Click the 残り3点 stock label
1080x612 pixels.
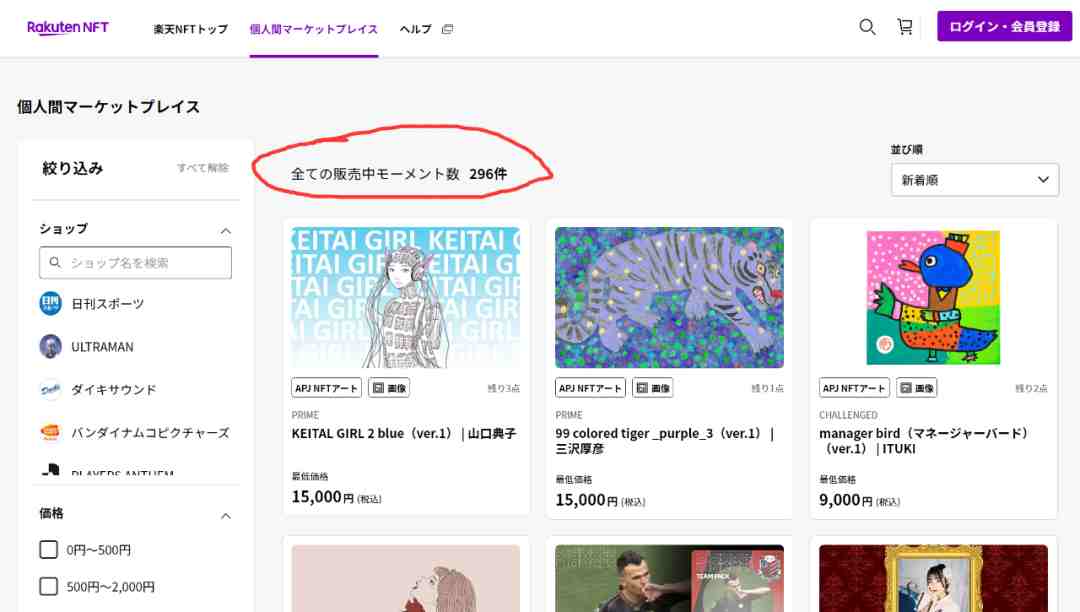point(503,388)
